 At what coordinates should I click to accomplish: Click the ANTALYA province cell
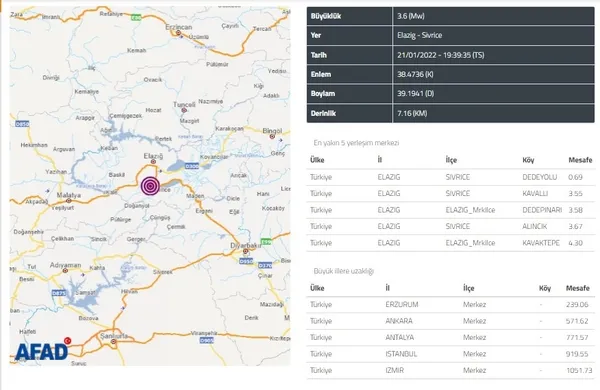tap(400, 338)
